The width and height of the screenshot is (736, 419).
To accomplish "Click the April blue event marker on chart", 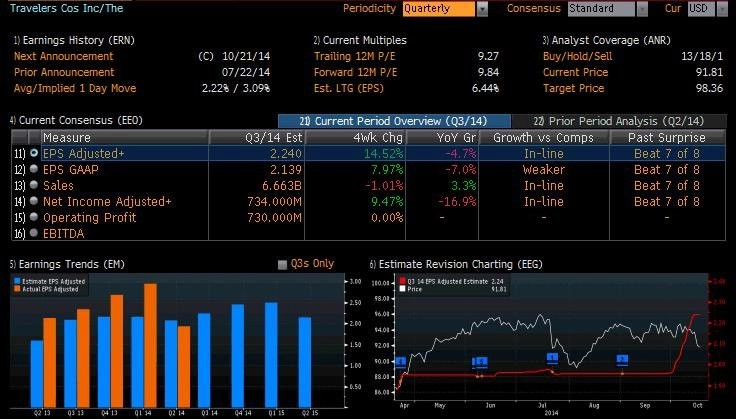I will tap(400, 362).
